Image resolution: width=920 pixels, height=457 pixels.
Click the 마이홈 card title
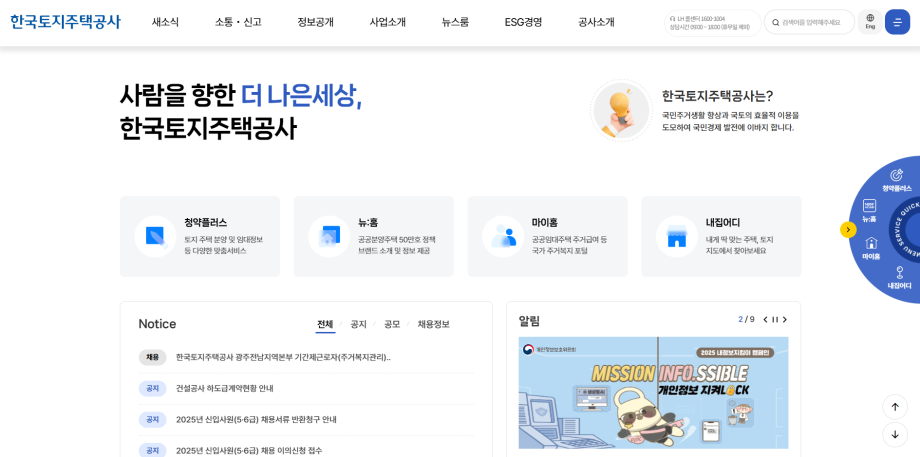click(x=544, y=223)
